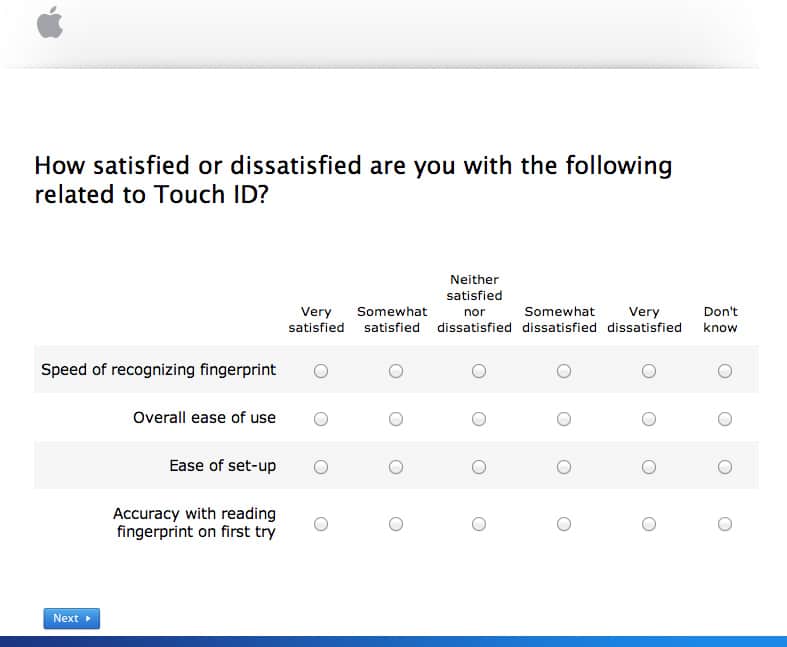Image resolution: width=787 pixels, height=647 pixels.
Task: Choose Don't know for Accuracy on first try
Action: 725,524
